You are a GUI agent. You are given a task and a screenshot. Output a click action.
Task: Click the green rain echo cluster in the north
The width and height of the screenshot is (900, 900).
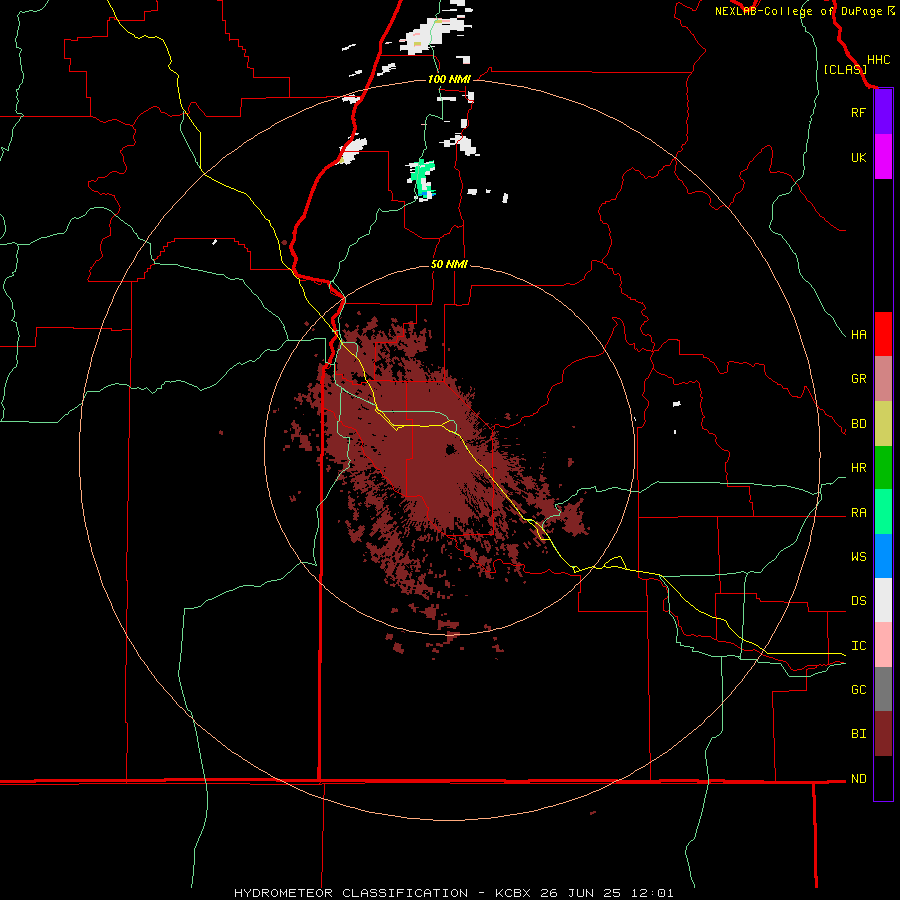422,178
